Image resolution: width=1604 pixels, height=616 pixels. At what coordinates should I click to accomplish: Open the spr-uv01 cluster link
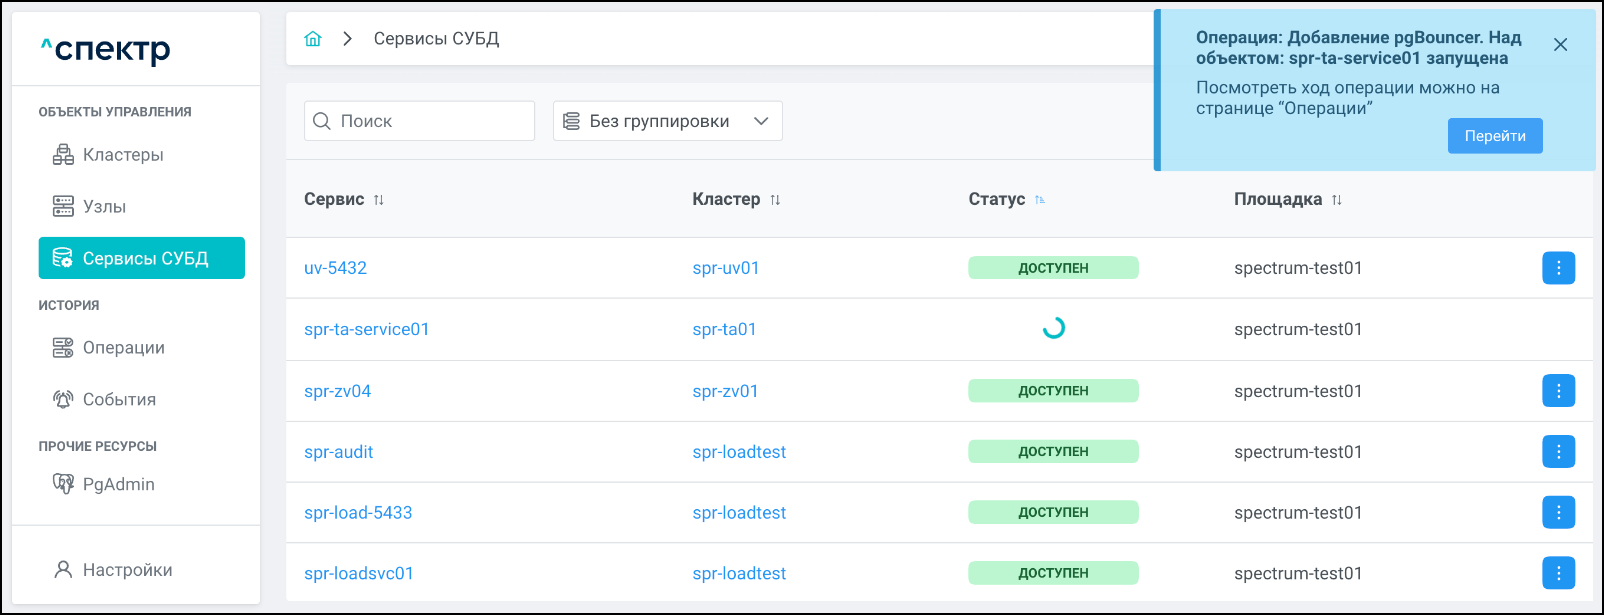click(x=725, y=268)
